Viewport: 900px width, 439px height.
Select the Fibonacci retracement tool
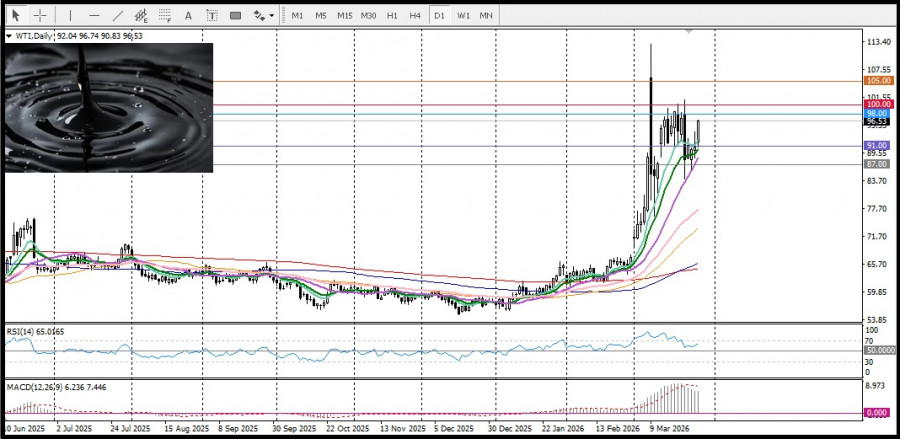[165, 16]
